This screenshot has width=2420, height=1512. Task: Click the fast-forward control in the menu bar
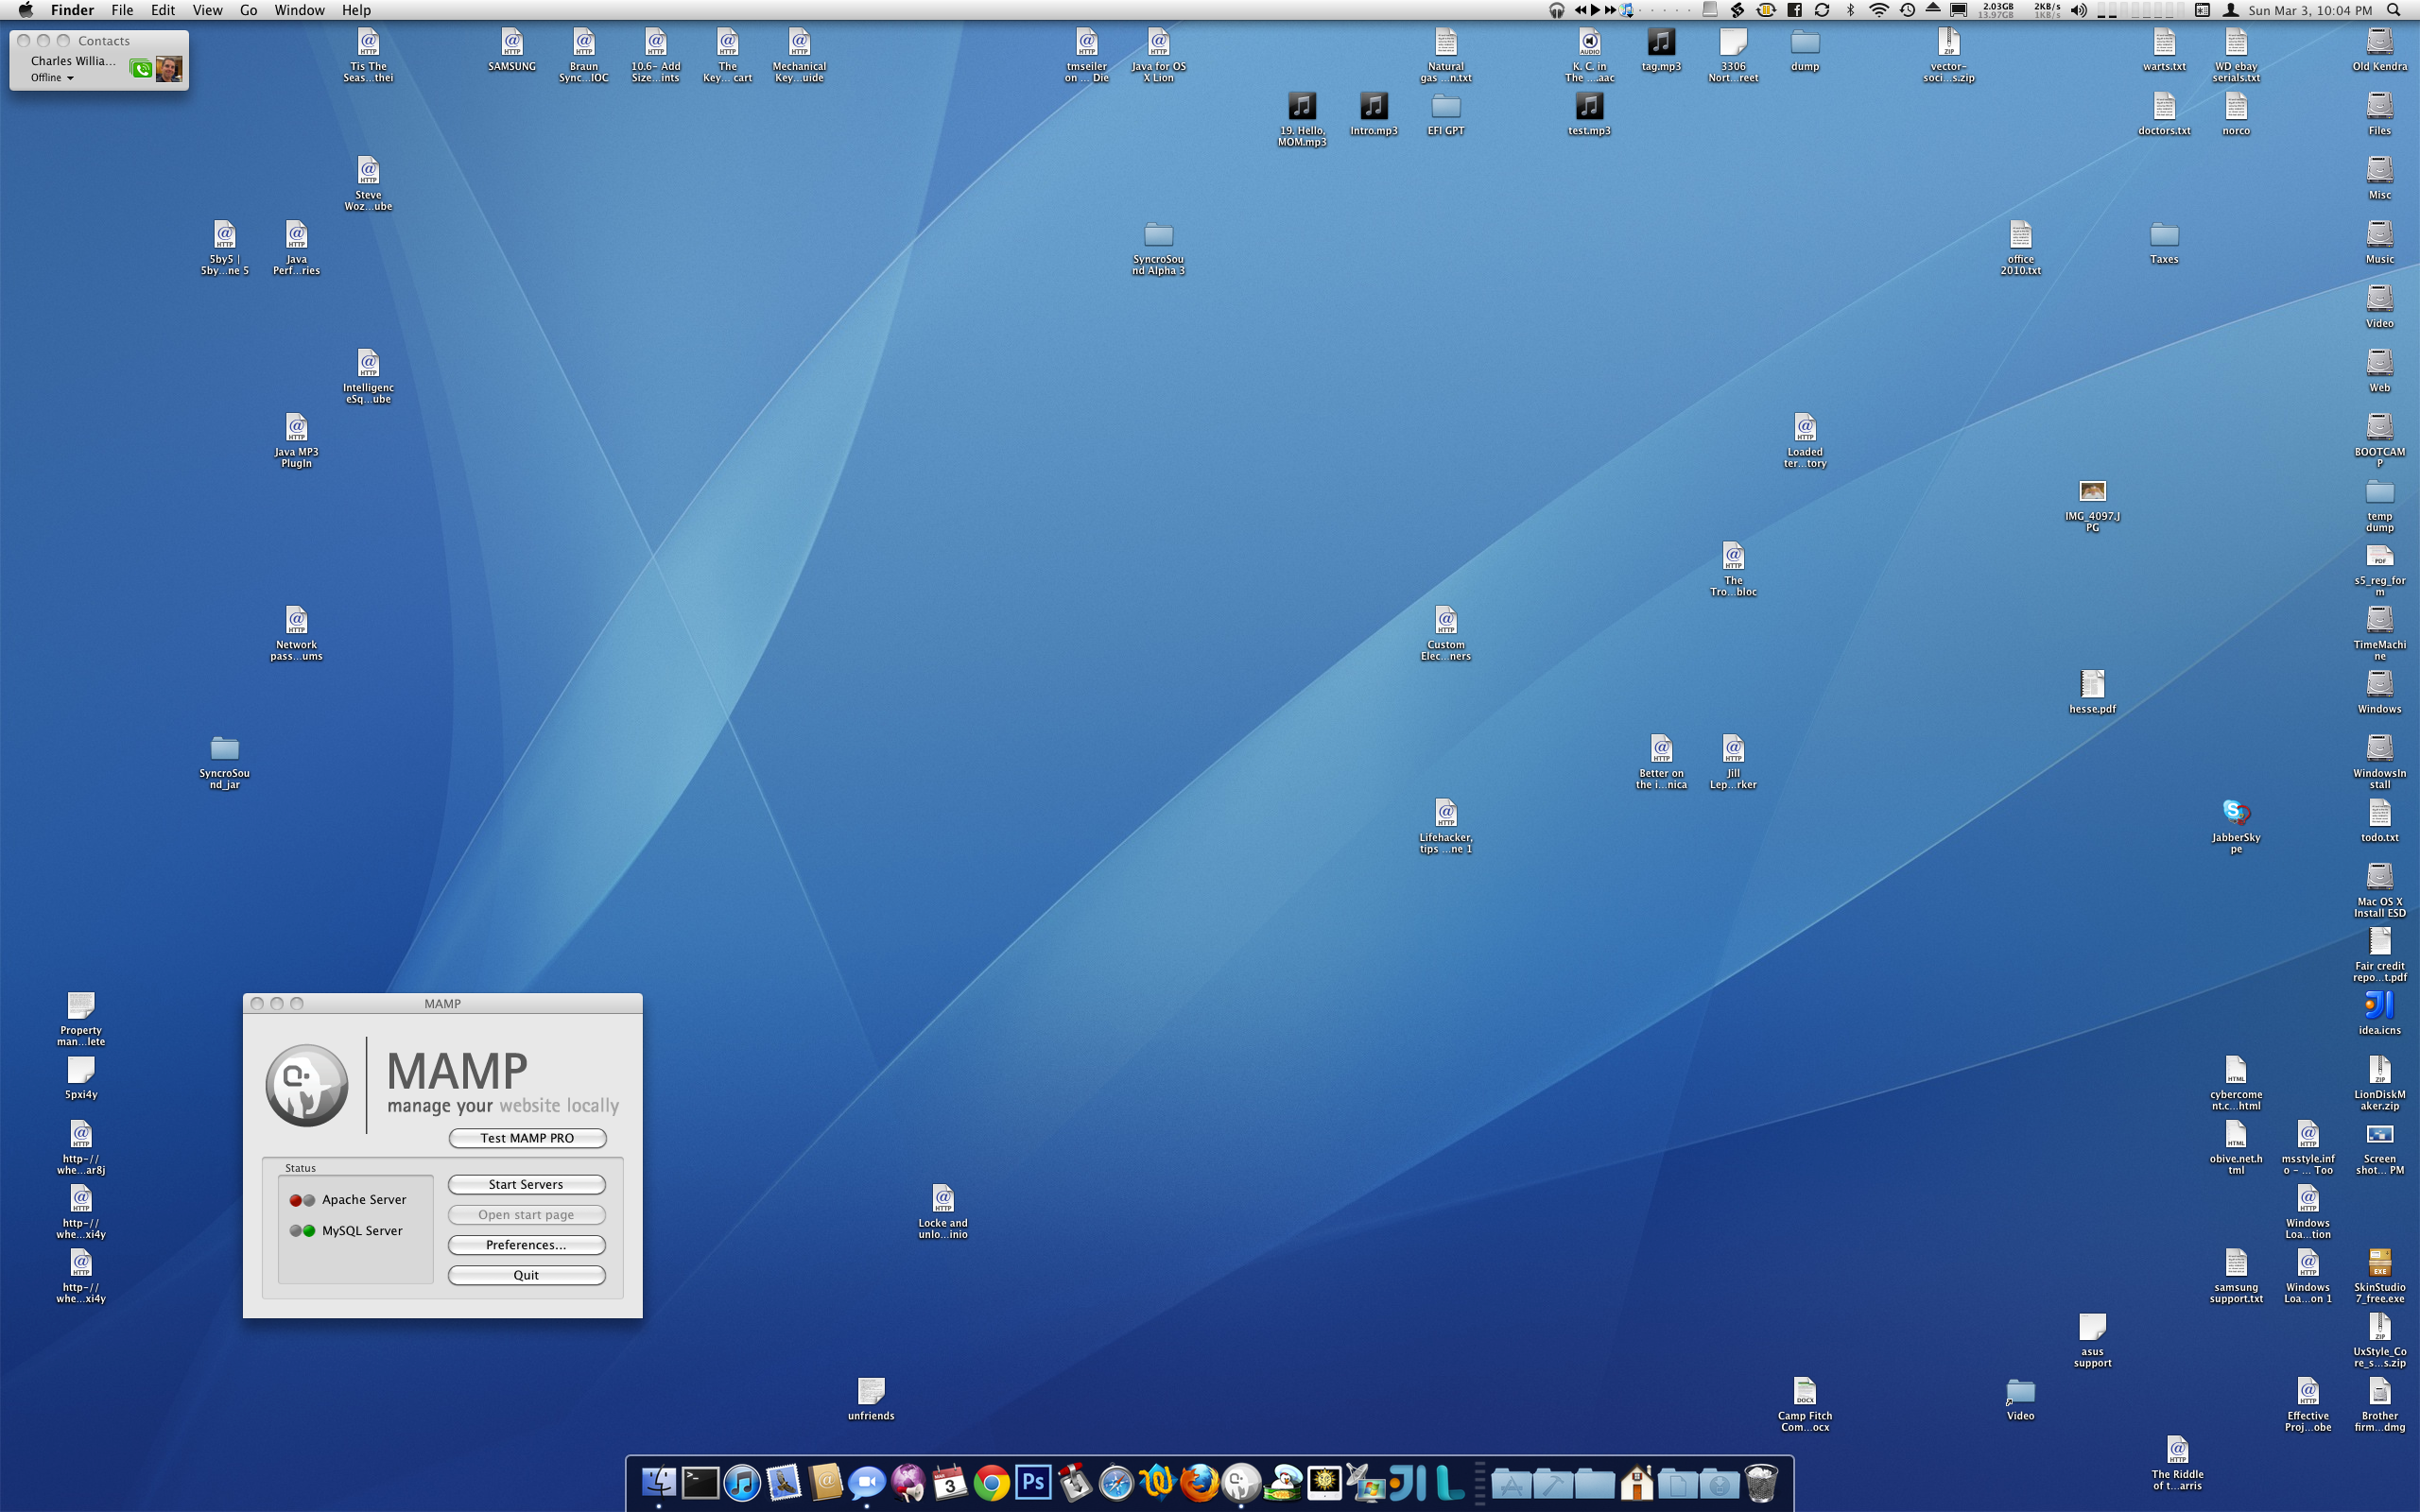click(x=1610, y=10)
